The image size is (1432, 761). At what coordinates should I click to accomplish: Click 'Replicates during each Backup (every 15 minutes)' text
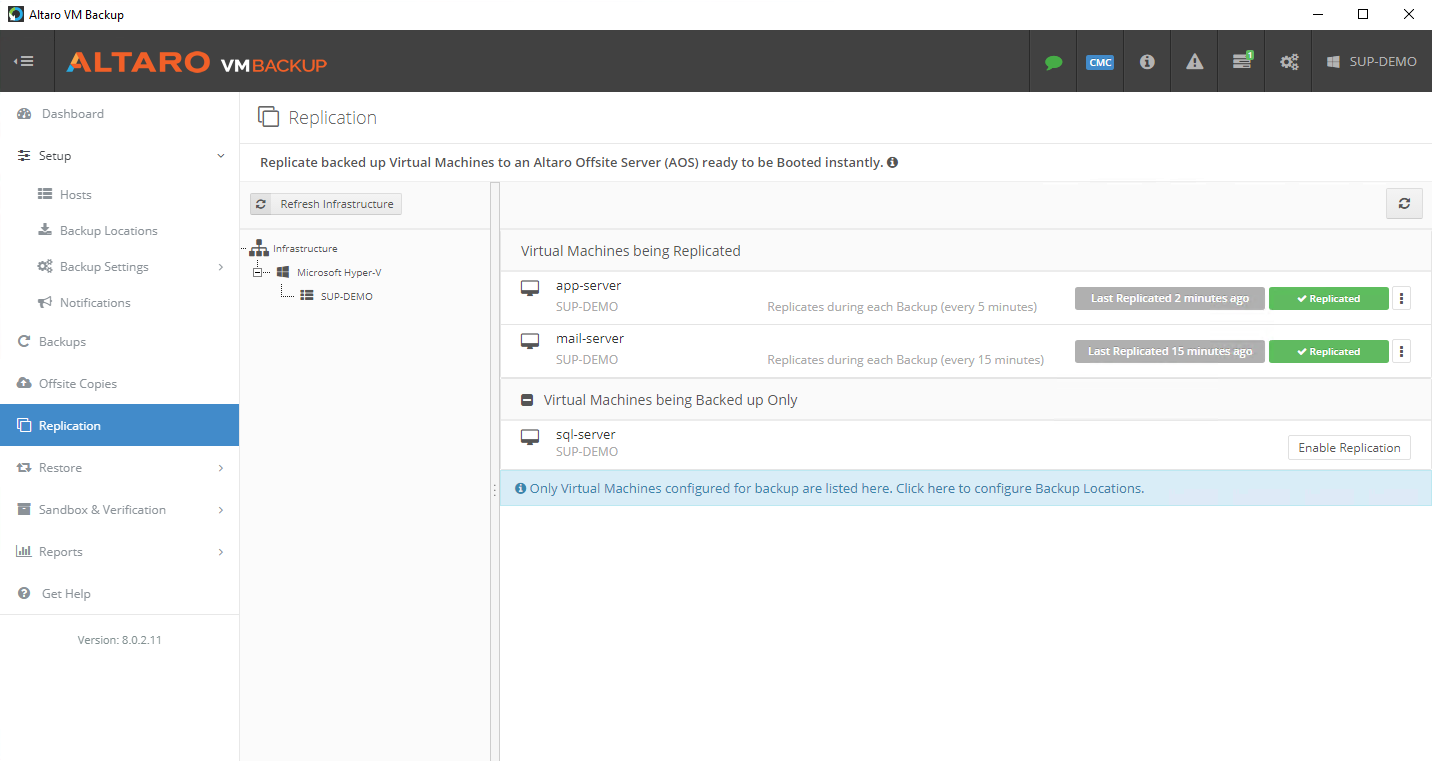click(x=905, y=360)
